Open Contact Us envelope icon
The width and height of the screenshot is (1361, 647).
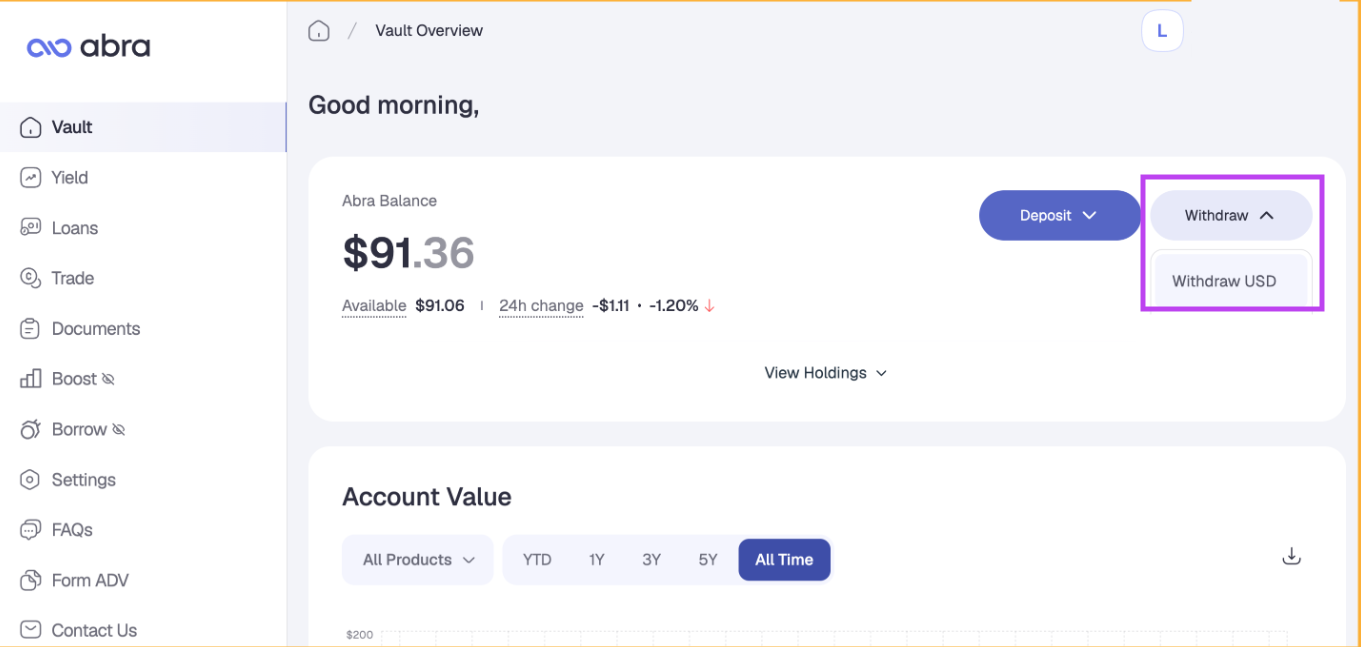coord(31,630)
